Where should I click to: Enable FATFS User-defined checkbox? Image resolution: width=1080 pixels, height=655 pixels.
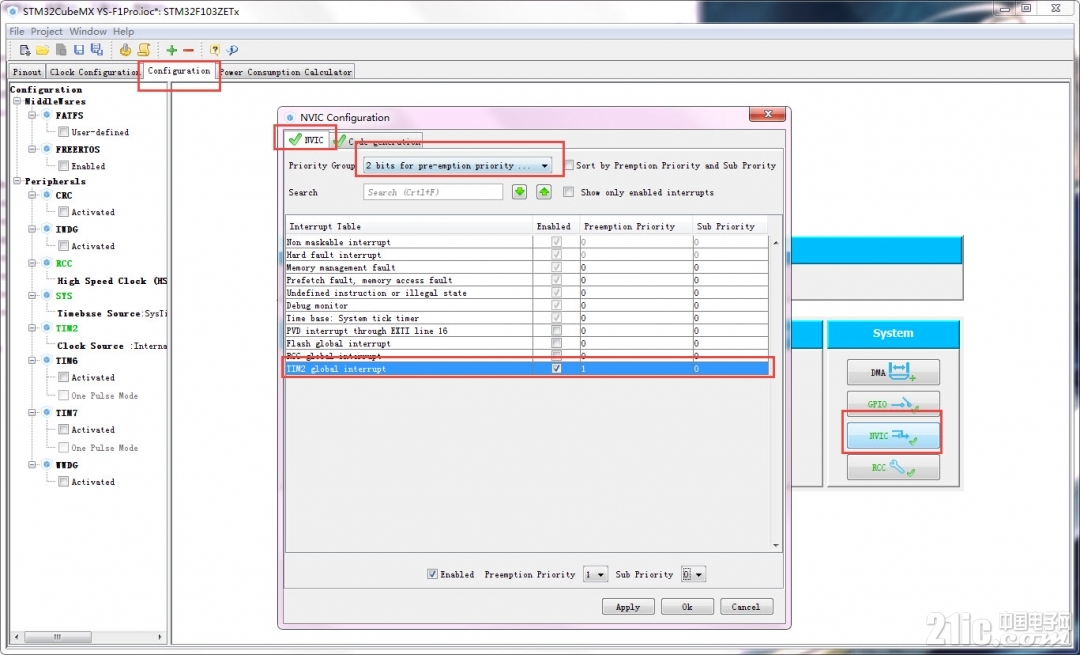click(63, 132)
